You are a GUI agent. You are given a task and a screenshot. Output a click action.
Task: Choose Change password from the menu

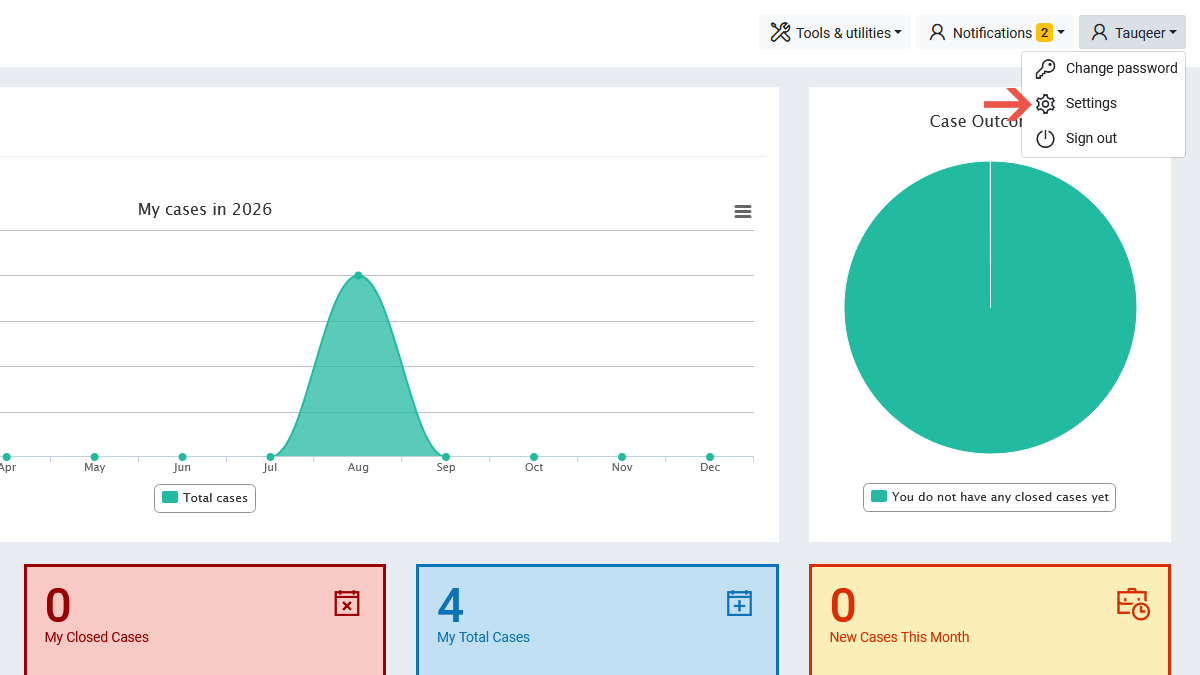(x=1104, y=68)
